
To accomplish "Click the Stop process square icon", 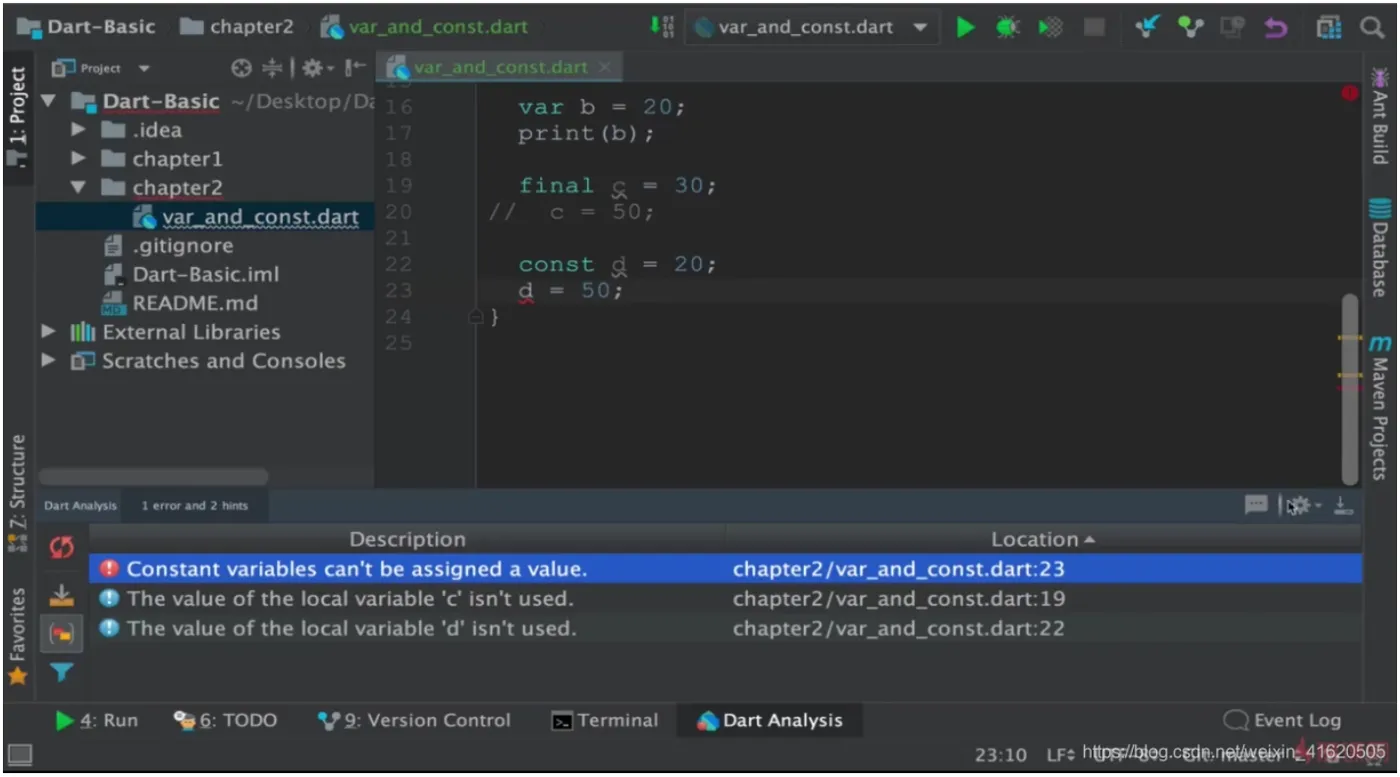I will [1095, 28].
